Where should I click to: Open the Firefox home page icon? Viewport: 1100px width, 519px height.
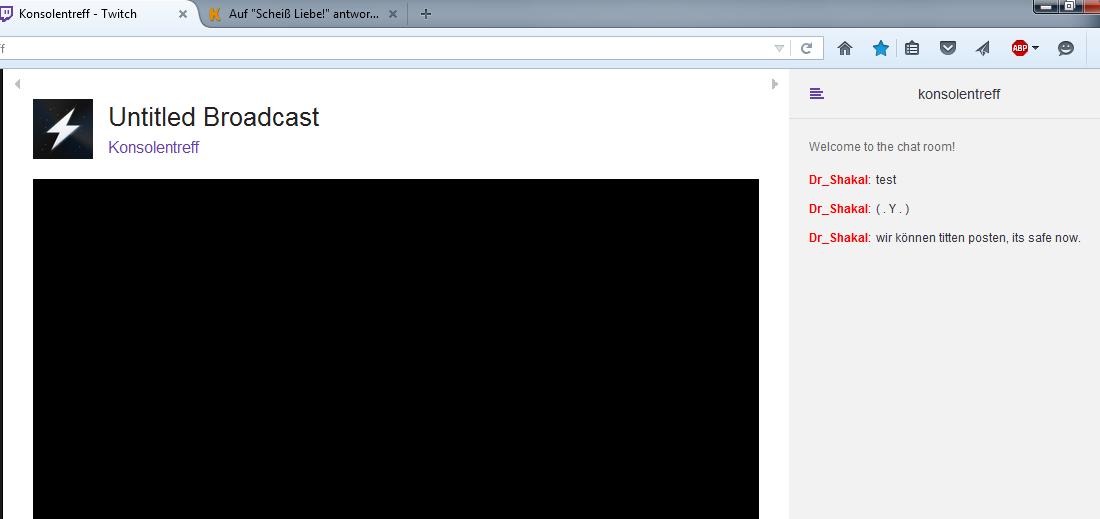tap(845, 48)
